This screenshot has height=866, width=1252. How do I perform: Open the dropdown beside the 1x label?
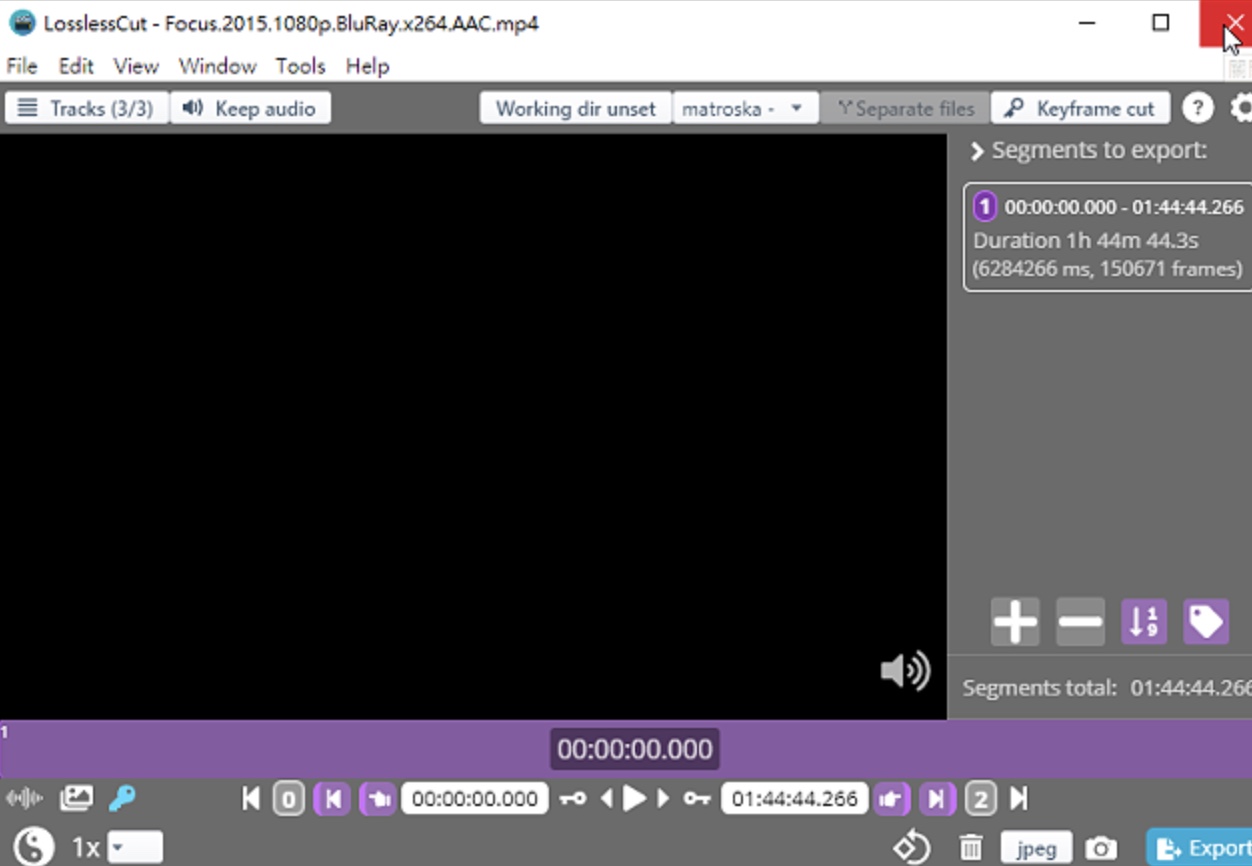(135, 849)
